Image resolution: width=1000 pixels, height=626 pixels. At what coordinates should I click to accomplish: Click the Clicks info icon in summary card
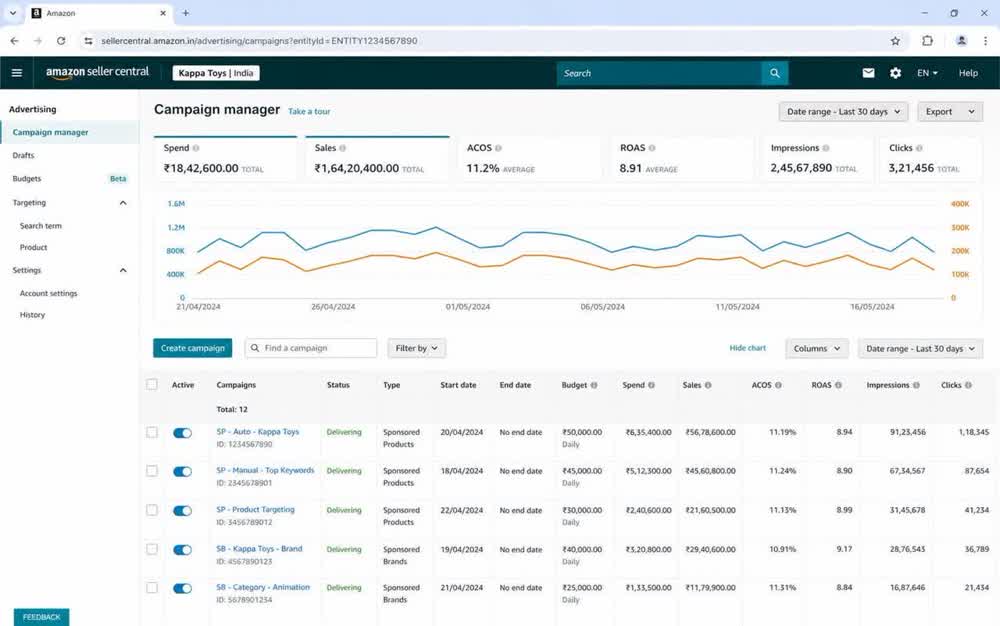pyautogui.click(x=919, y=148)
